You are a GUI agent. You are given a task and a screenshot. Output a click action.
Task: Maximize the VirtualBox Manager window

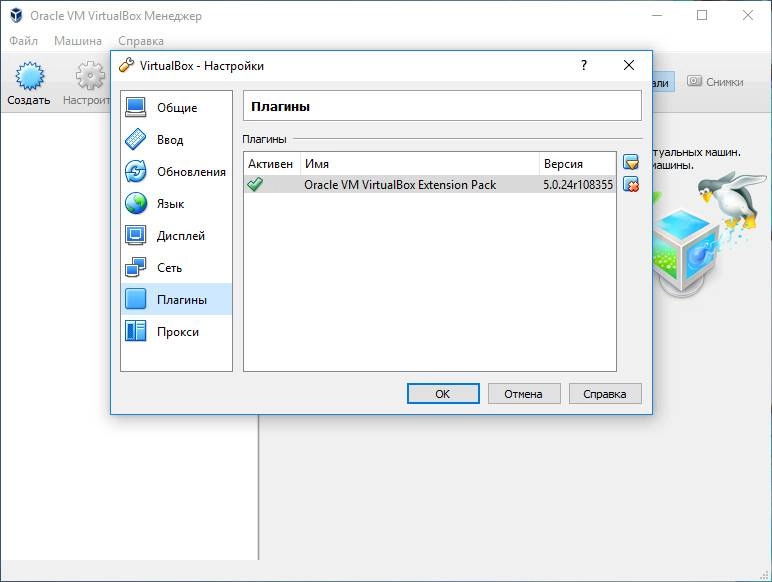pos(702,15)
